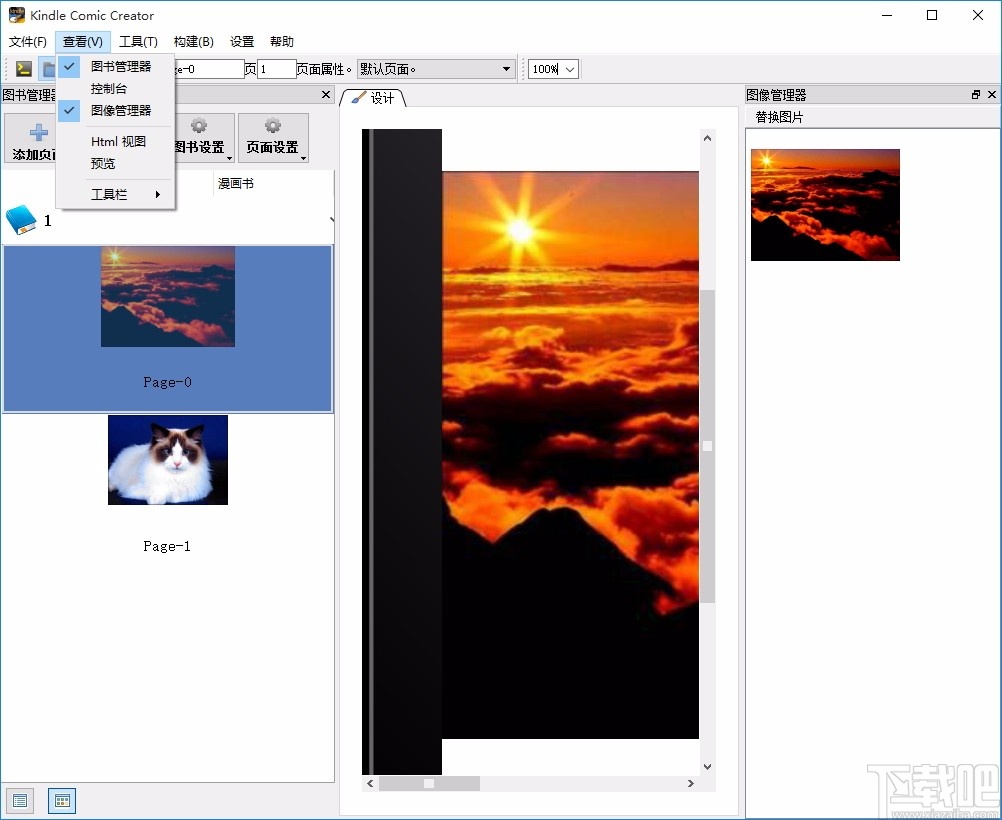Open the 帮助 menu
Viewport: 1002px width, 820px height.
tap(282, 42)
